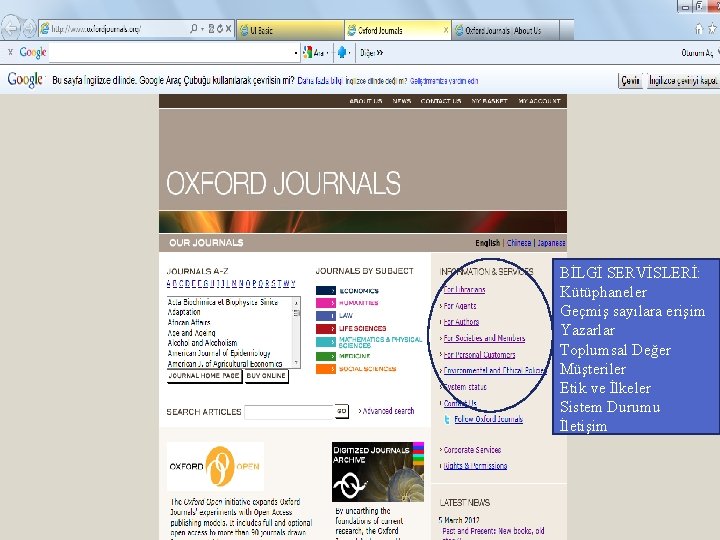Open My Account in top navigation
720x540 pixels.
point(540,101)
